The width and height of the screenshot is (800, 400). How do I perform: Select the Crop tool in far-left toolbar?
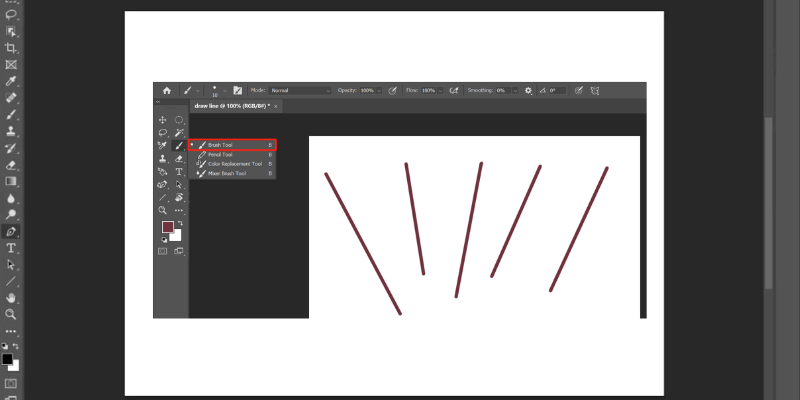(11, 47)
